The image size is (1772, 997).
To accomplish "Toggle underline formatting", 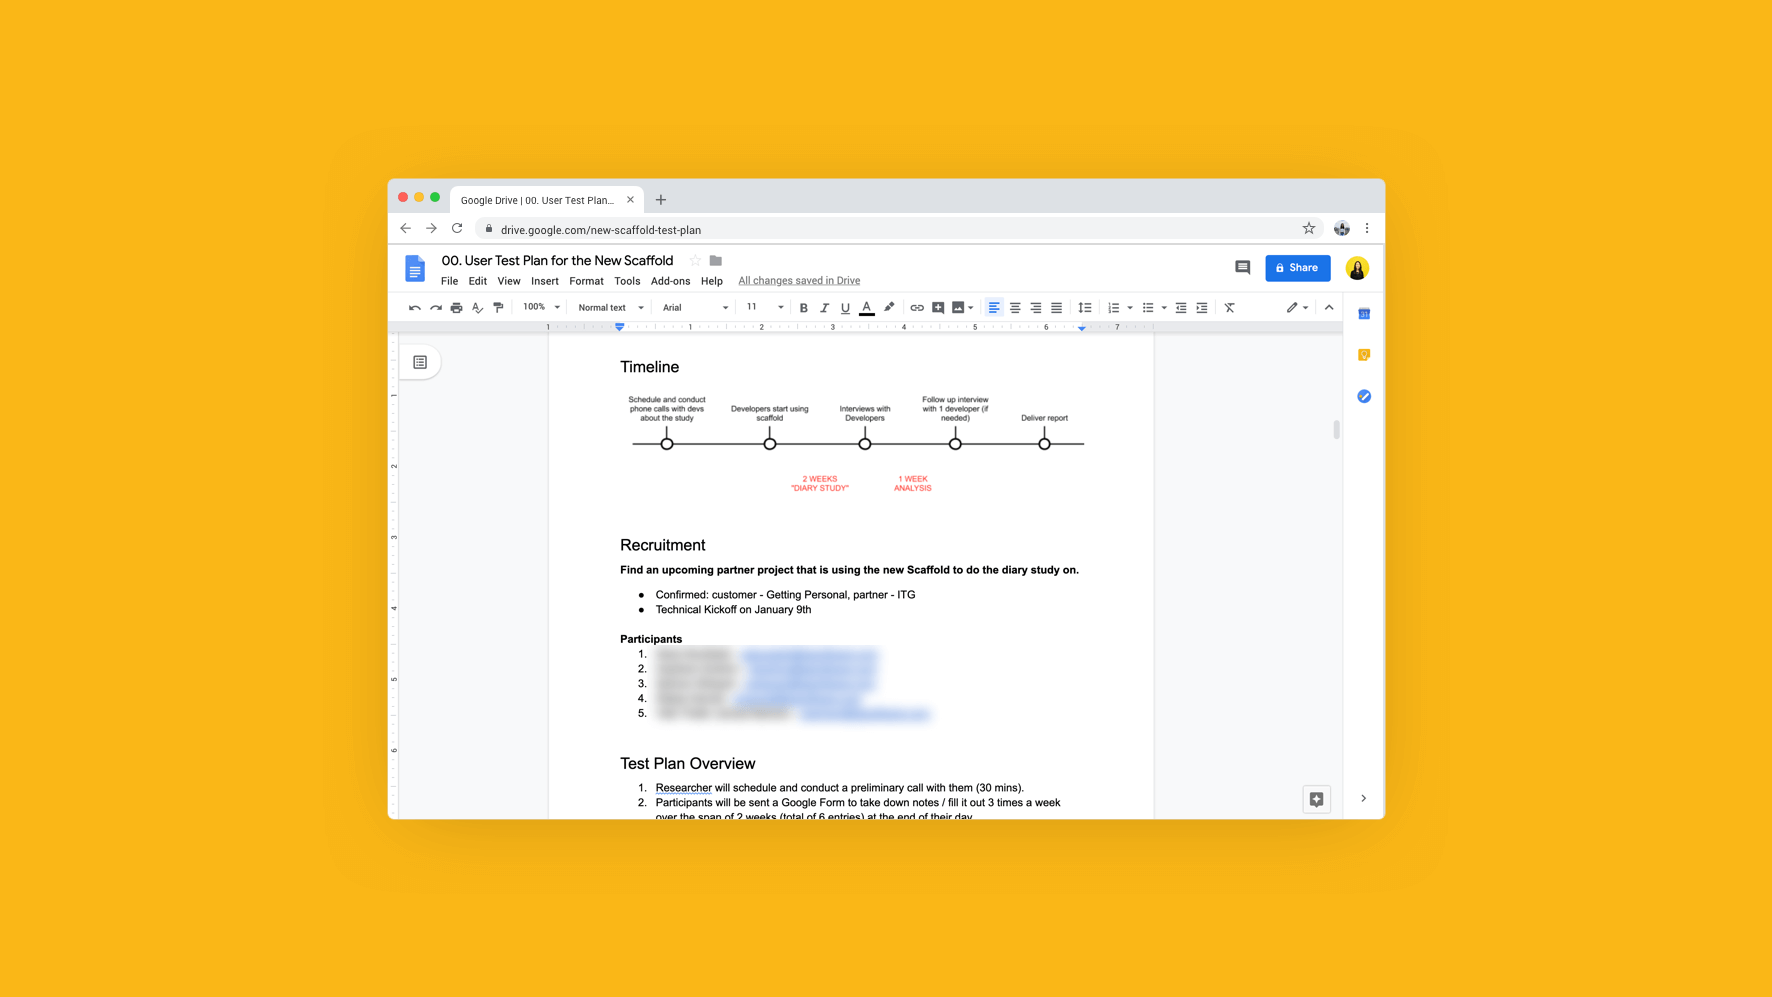I will coord(845,308).
